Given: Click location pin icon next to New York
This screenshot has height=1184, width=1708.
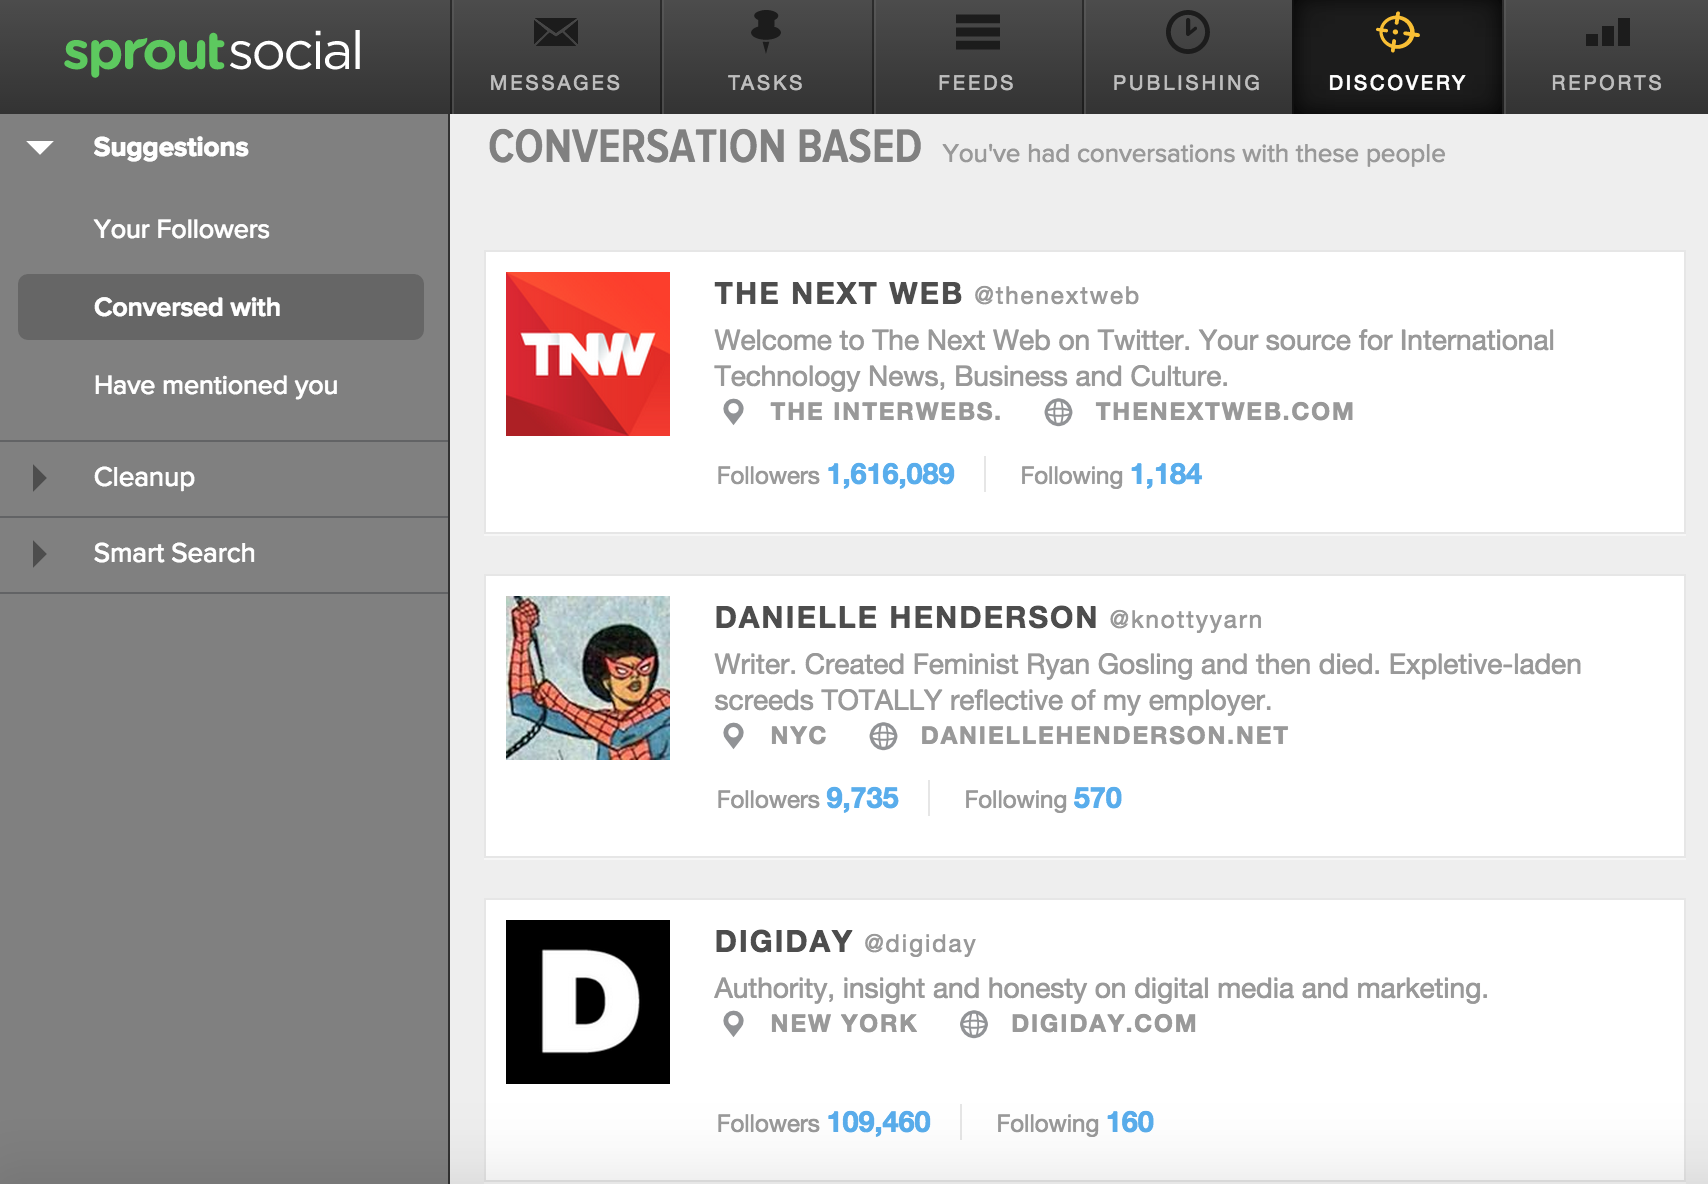Looking at the screenshot, I should pos(733,1024).
